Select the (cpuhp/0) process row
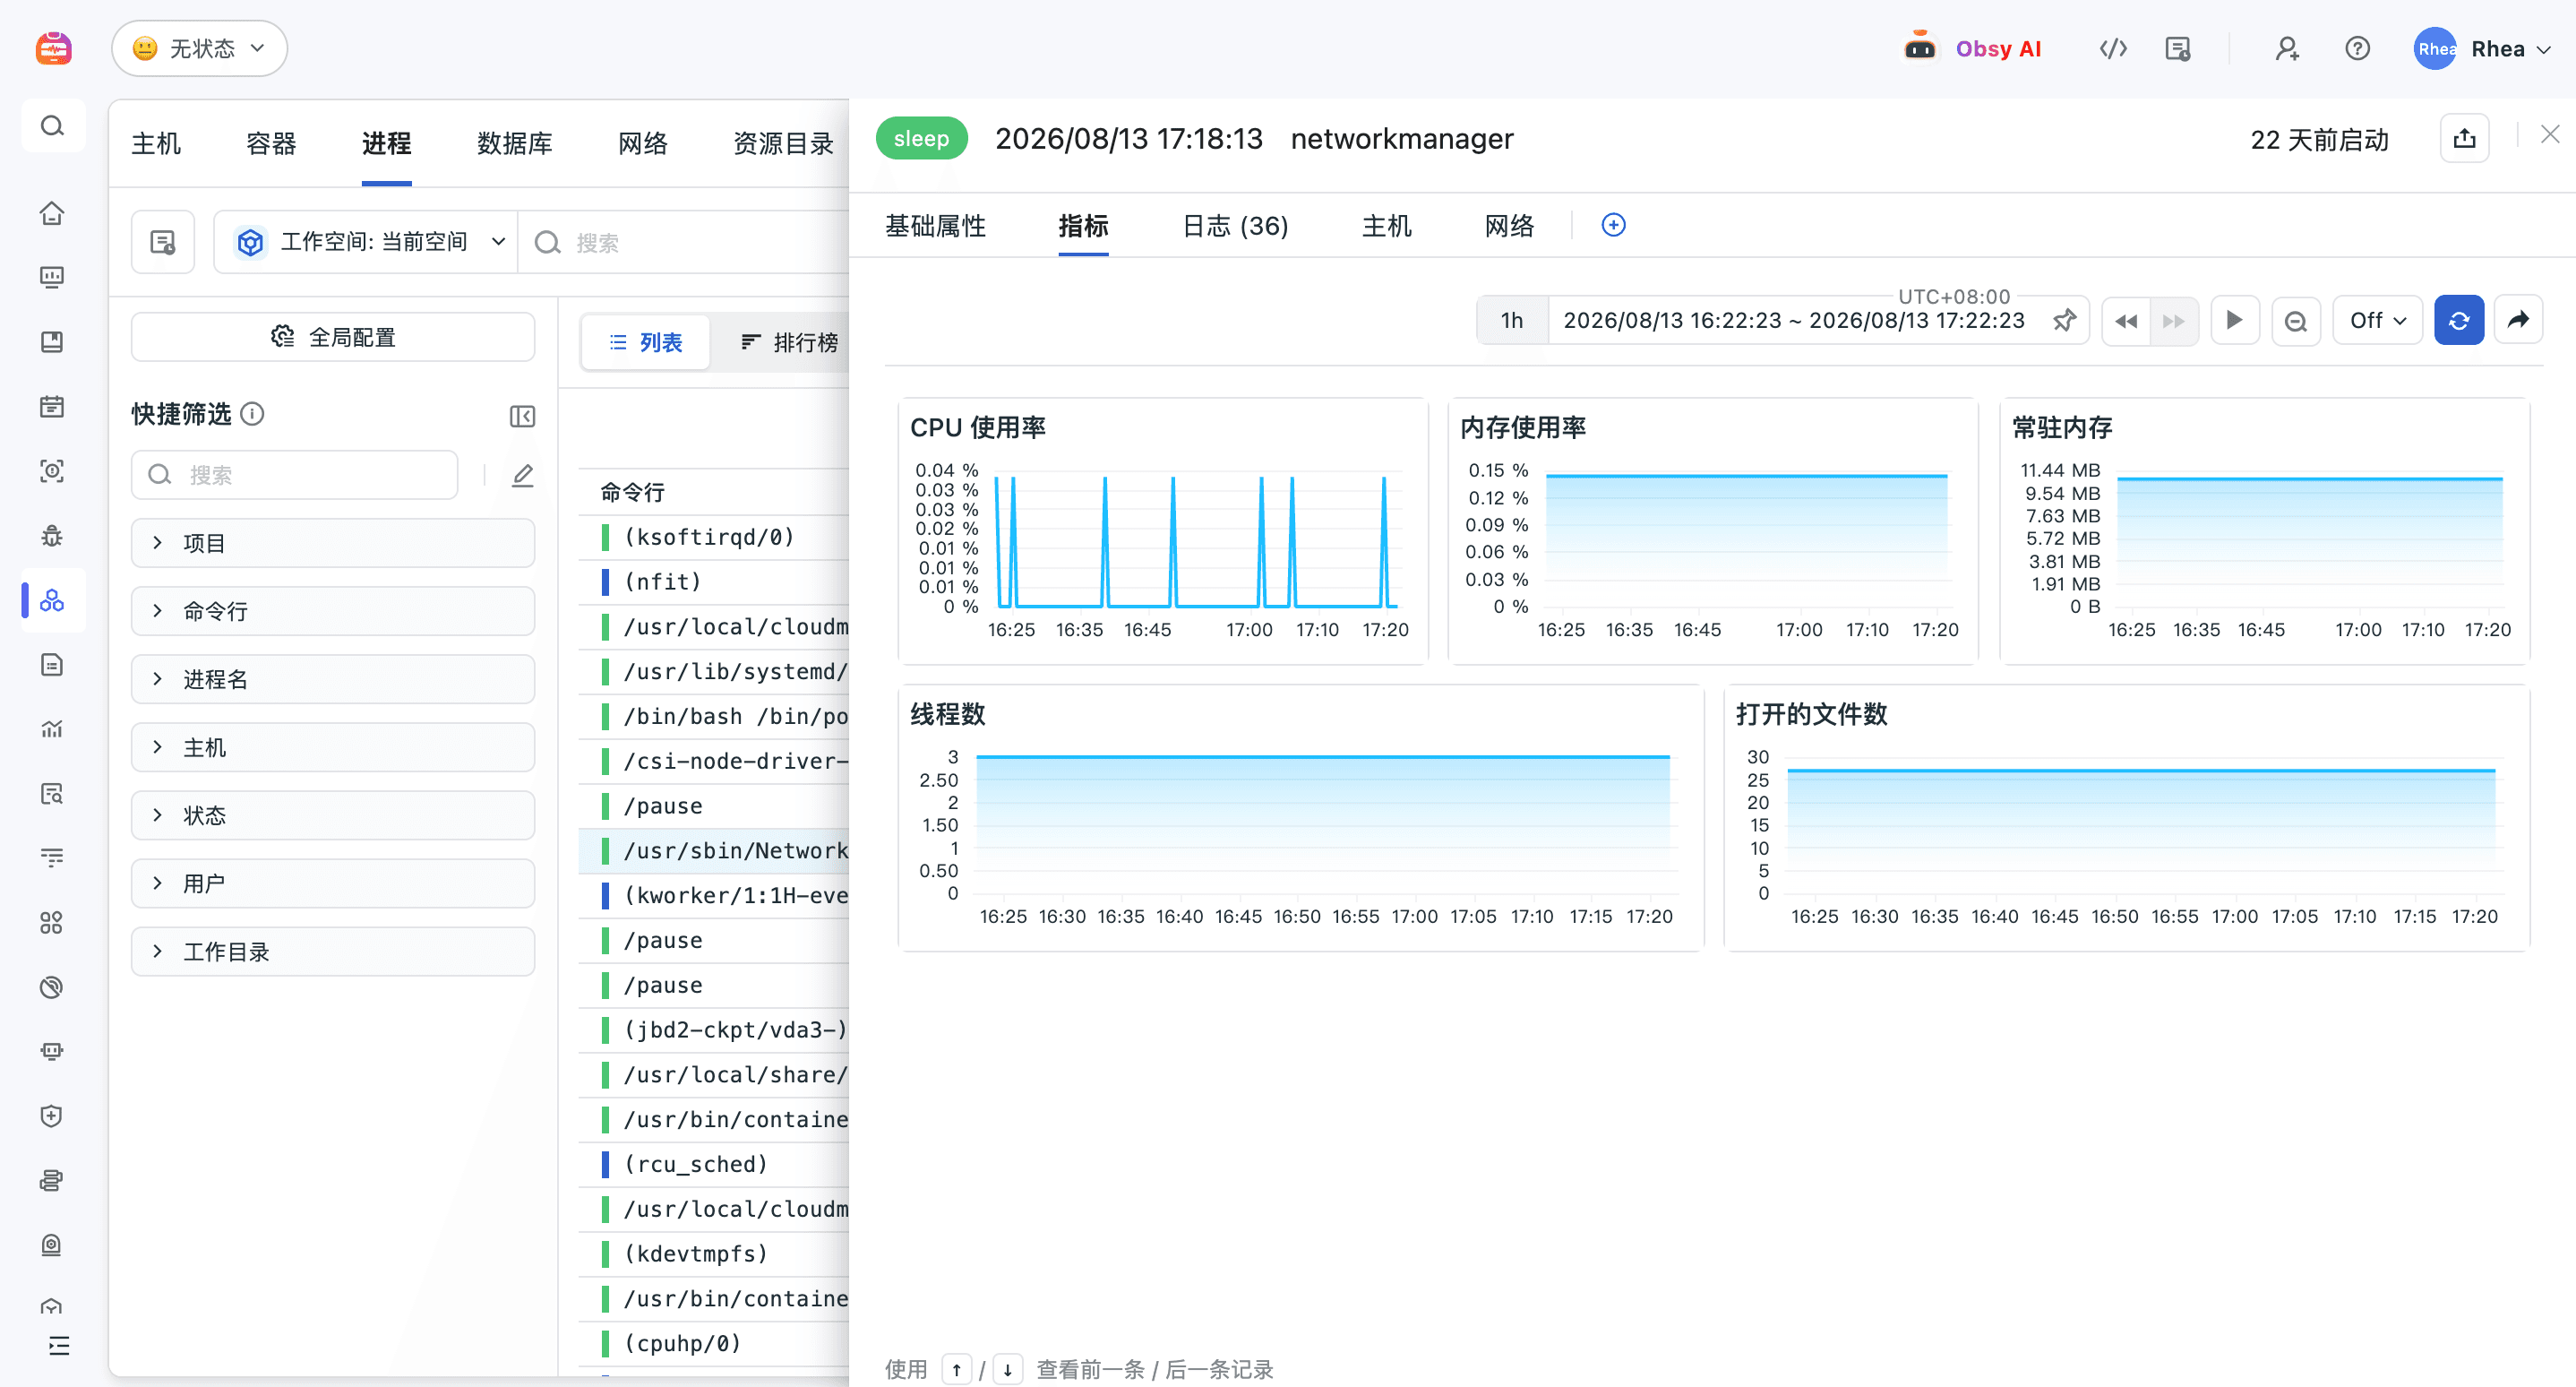2576x1387 pixels. [x=714, y=1343]
